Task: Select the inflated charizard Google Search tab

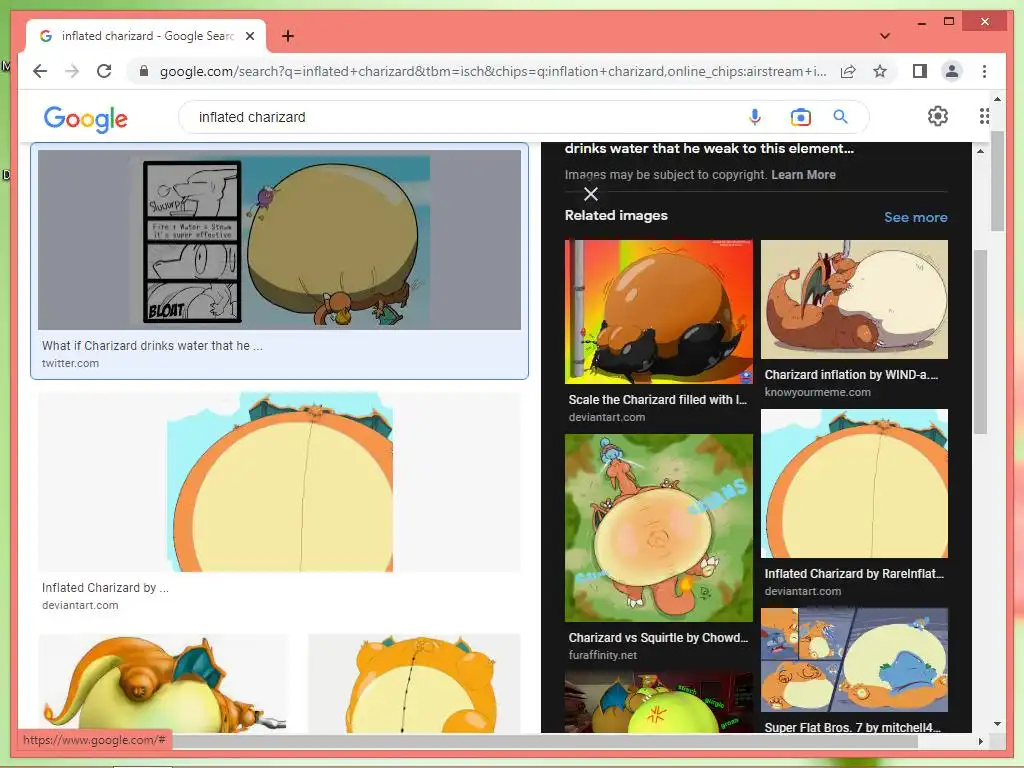Action: pyautogui.click(x=146, y=36)
